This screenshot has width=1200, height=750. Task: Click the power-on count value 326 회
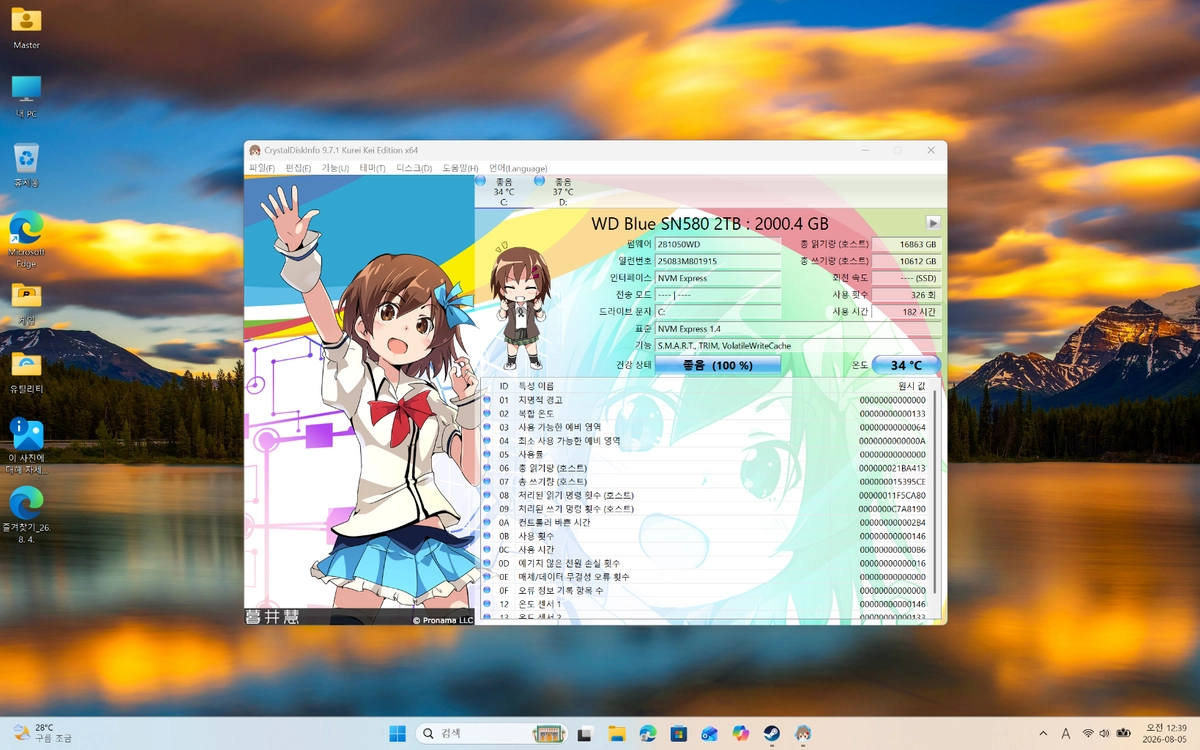tap(906, 295)
